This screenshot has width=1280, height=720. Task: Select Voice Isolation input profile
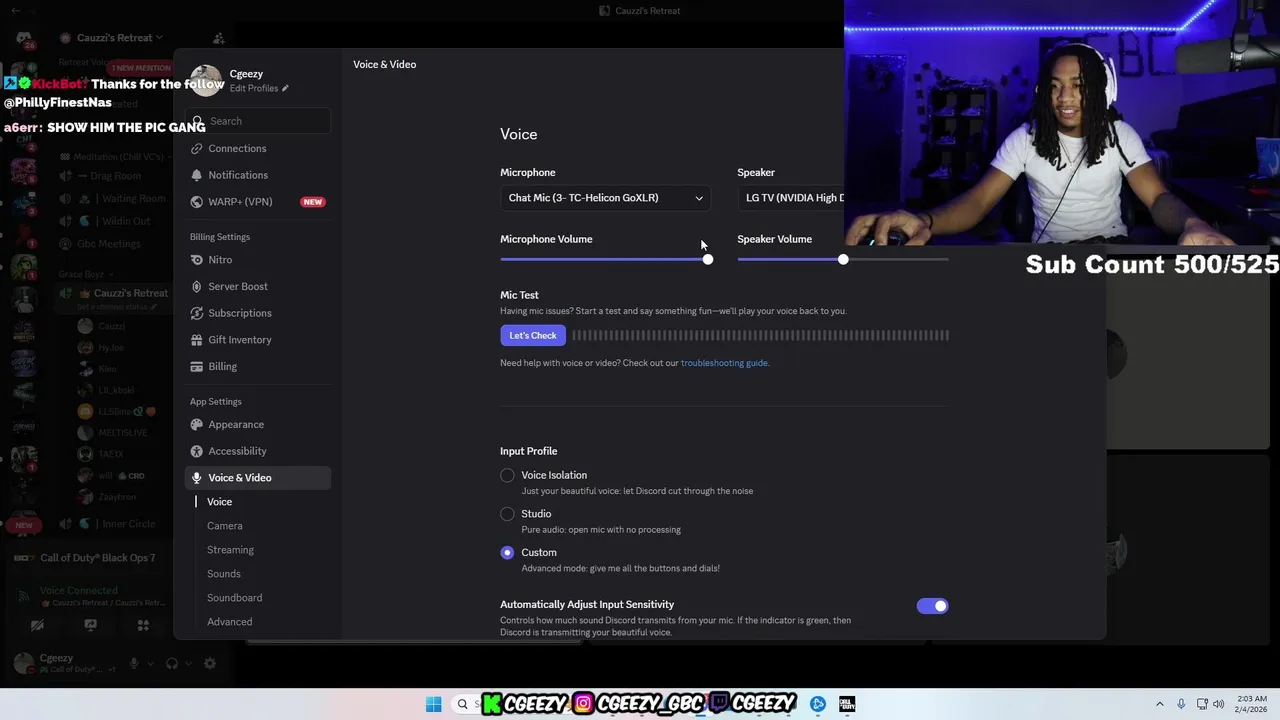[507, 476]
